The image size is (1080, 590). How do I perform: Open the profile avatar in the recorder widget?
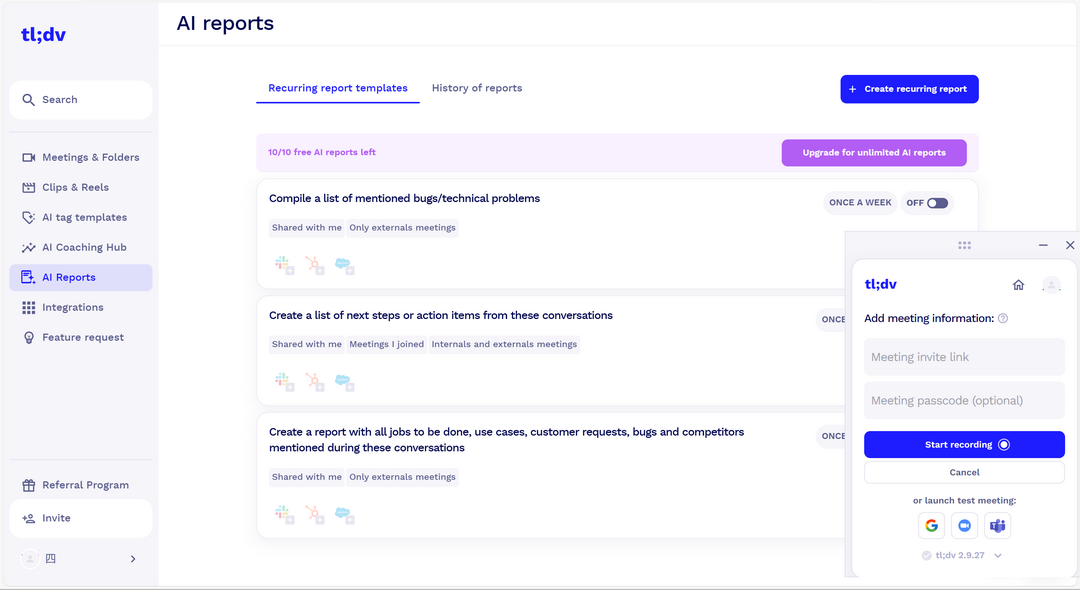click(x=1051, y=284)
